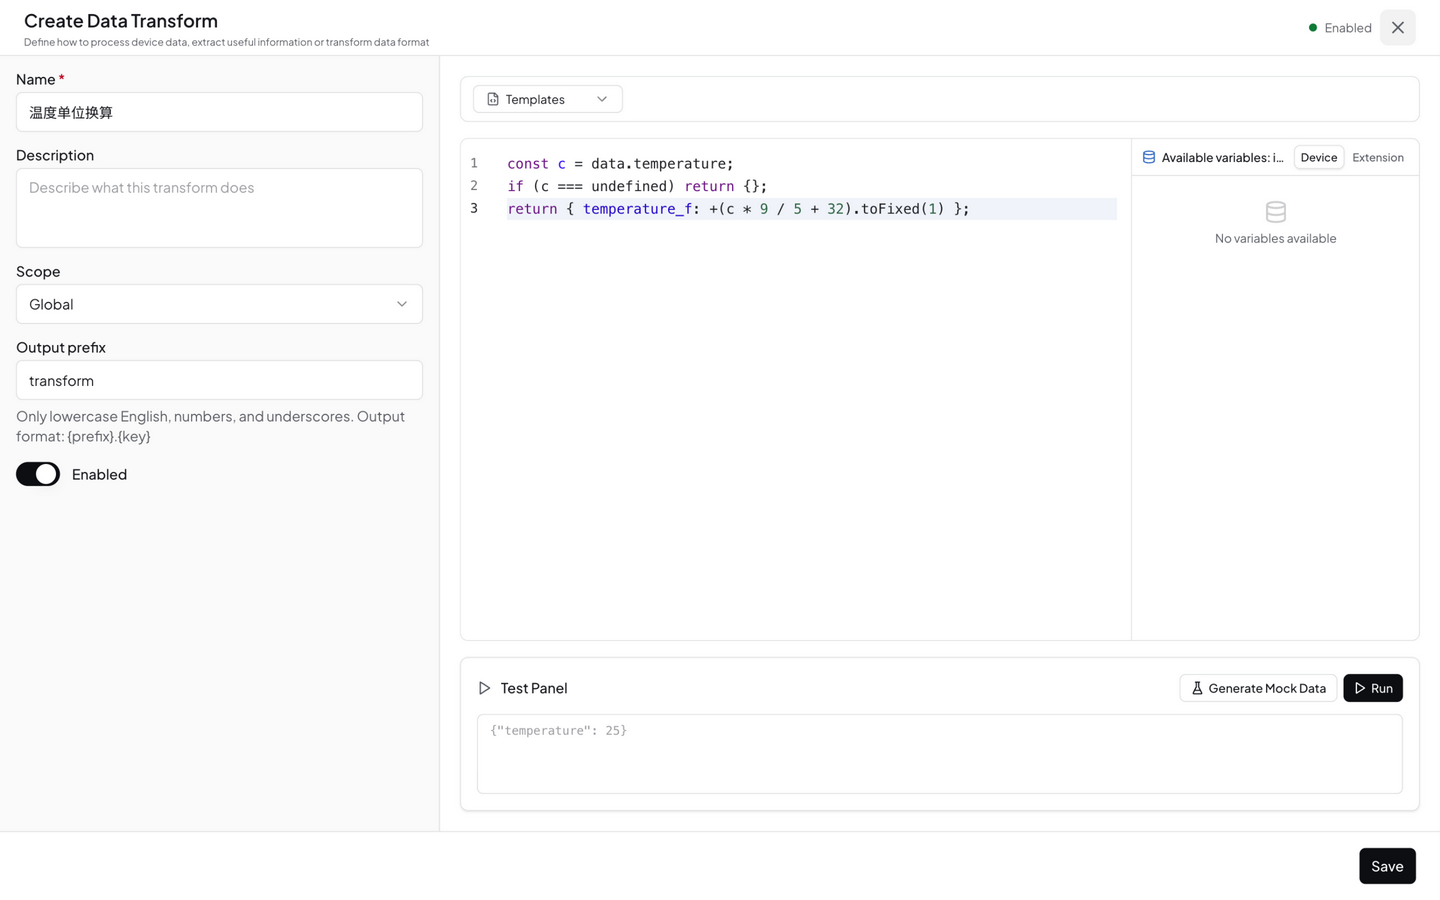Expand the Scope Global dropdown
This screenshot has width=1440, height=900.
(x=219, y=304)
